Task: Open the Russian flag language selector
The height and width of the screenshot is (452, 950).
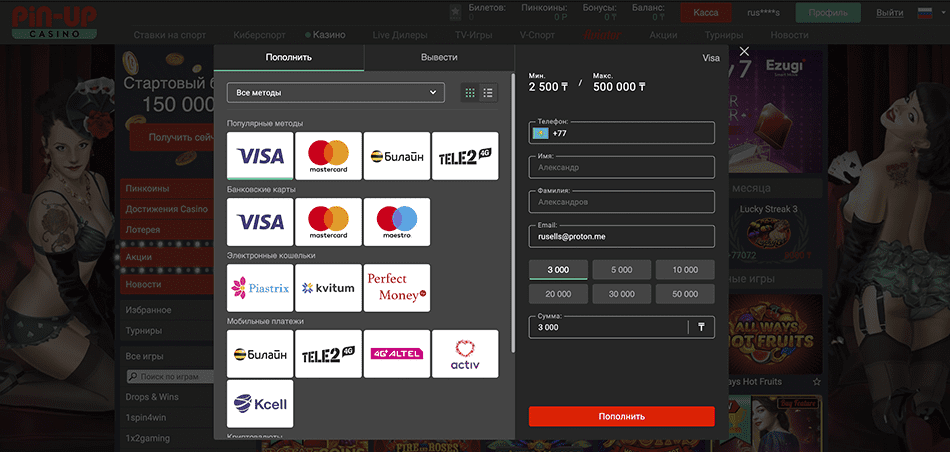Action: (x=925, y=13)
